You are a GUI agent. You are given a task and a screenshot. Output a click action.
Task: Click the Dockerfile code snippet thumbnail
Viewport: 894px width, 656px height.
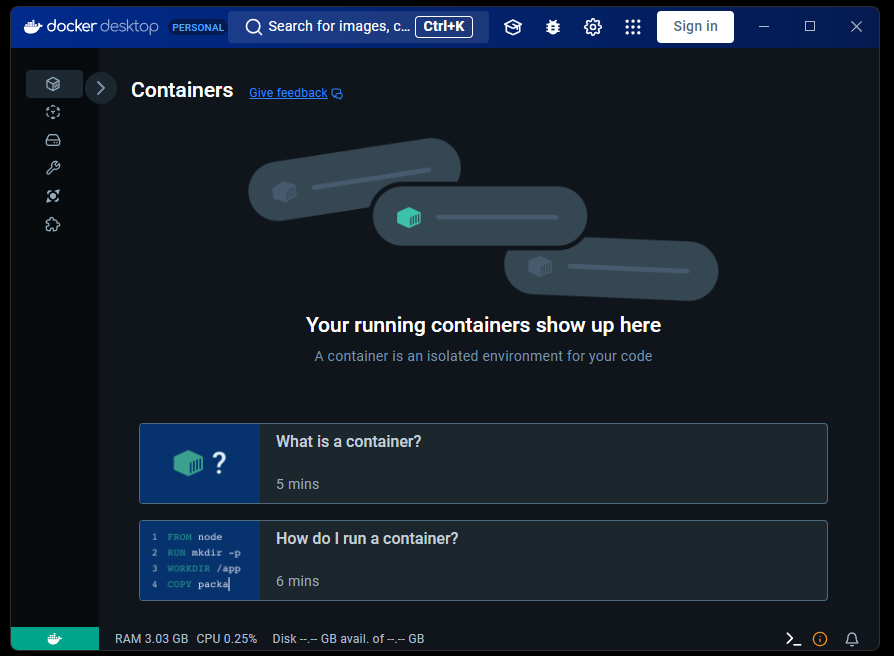tap(200, 560)
